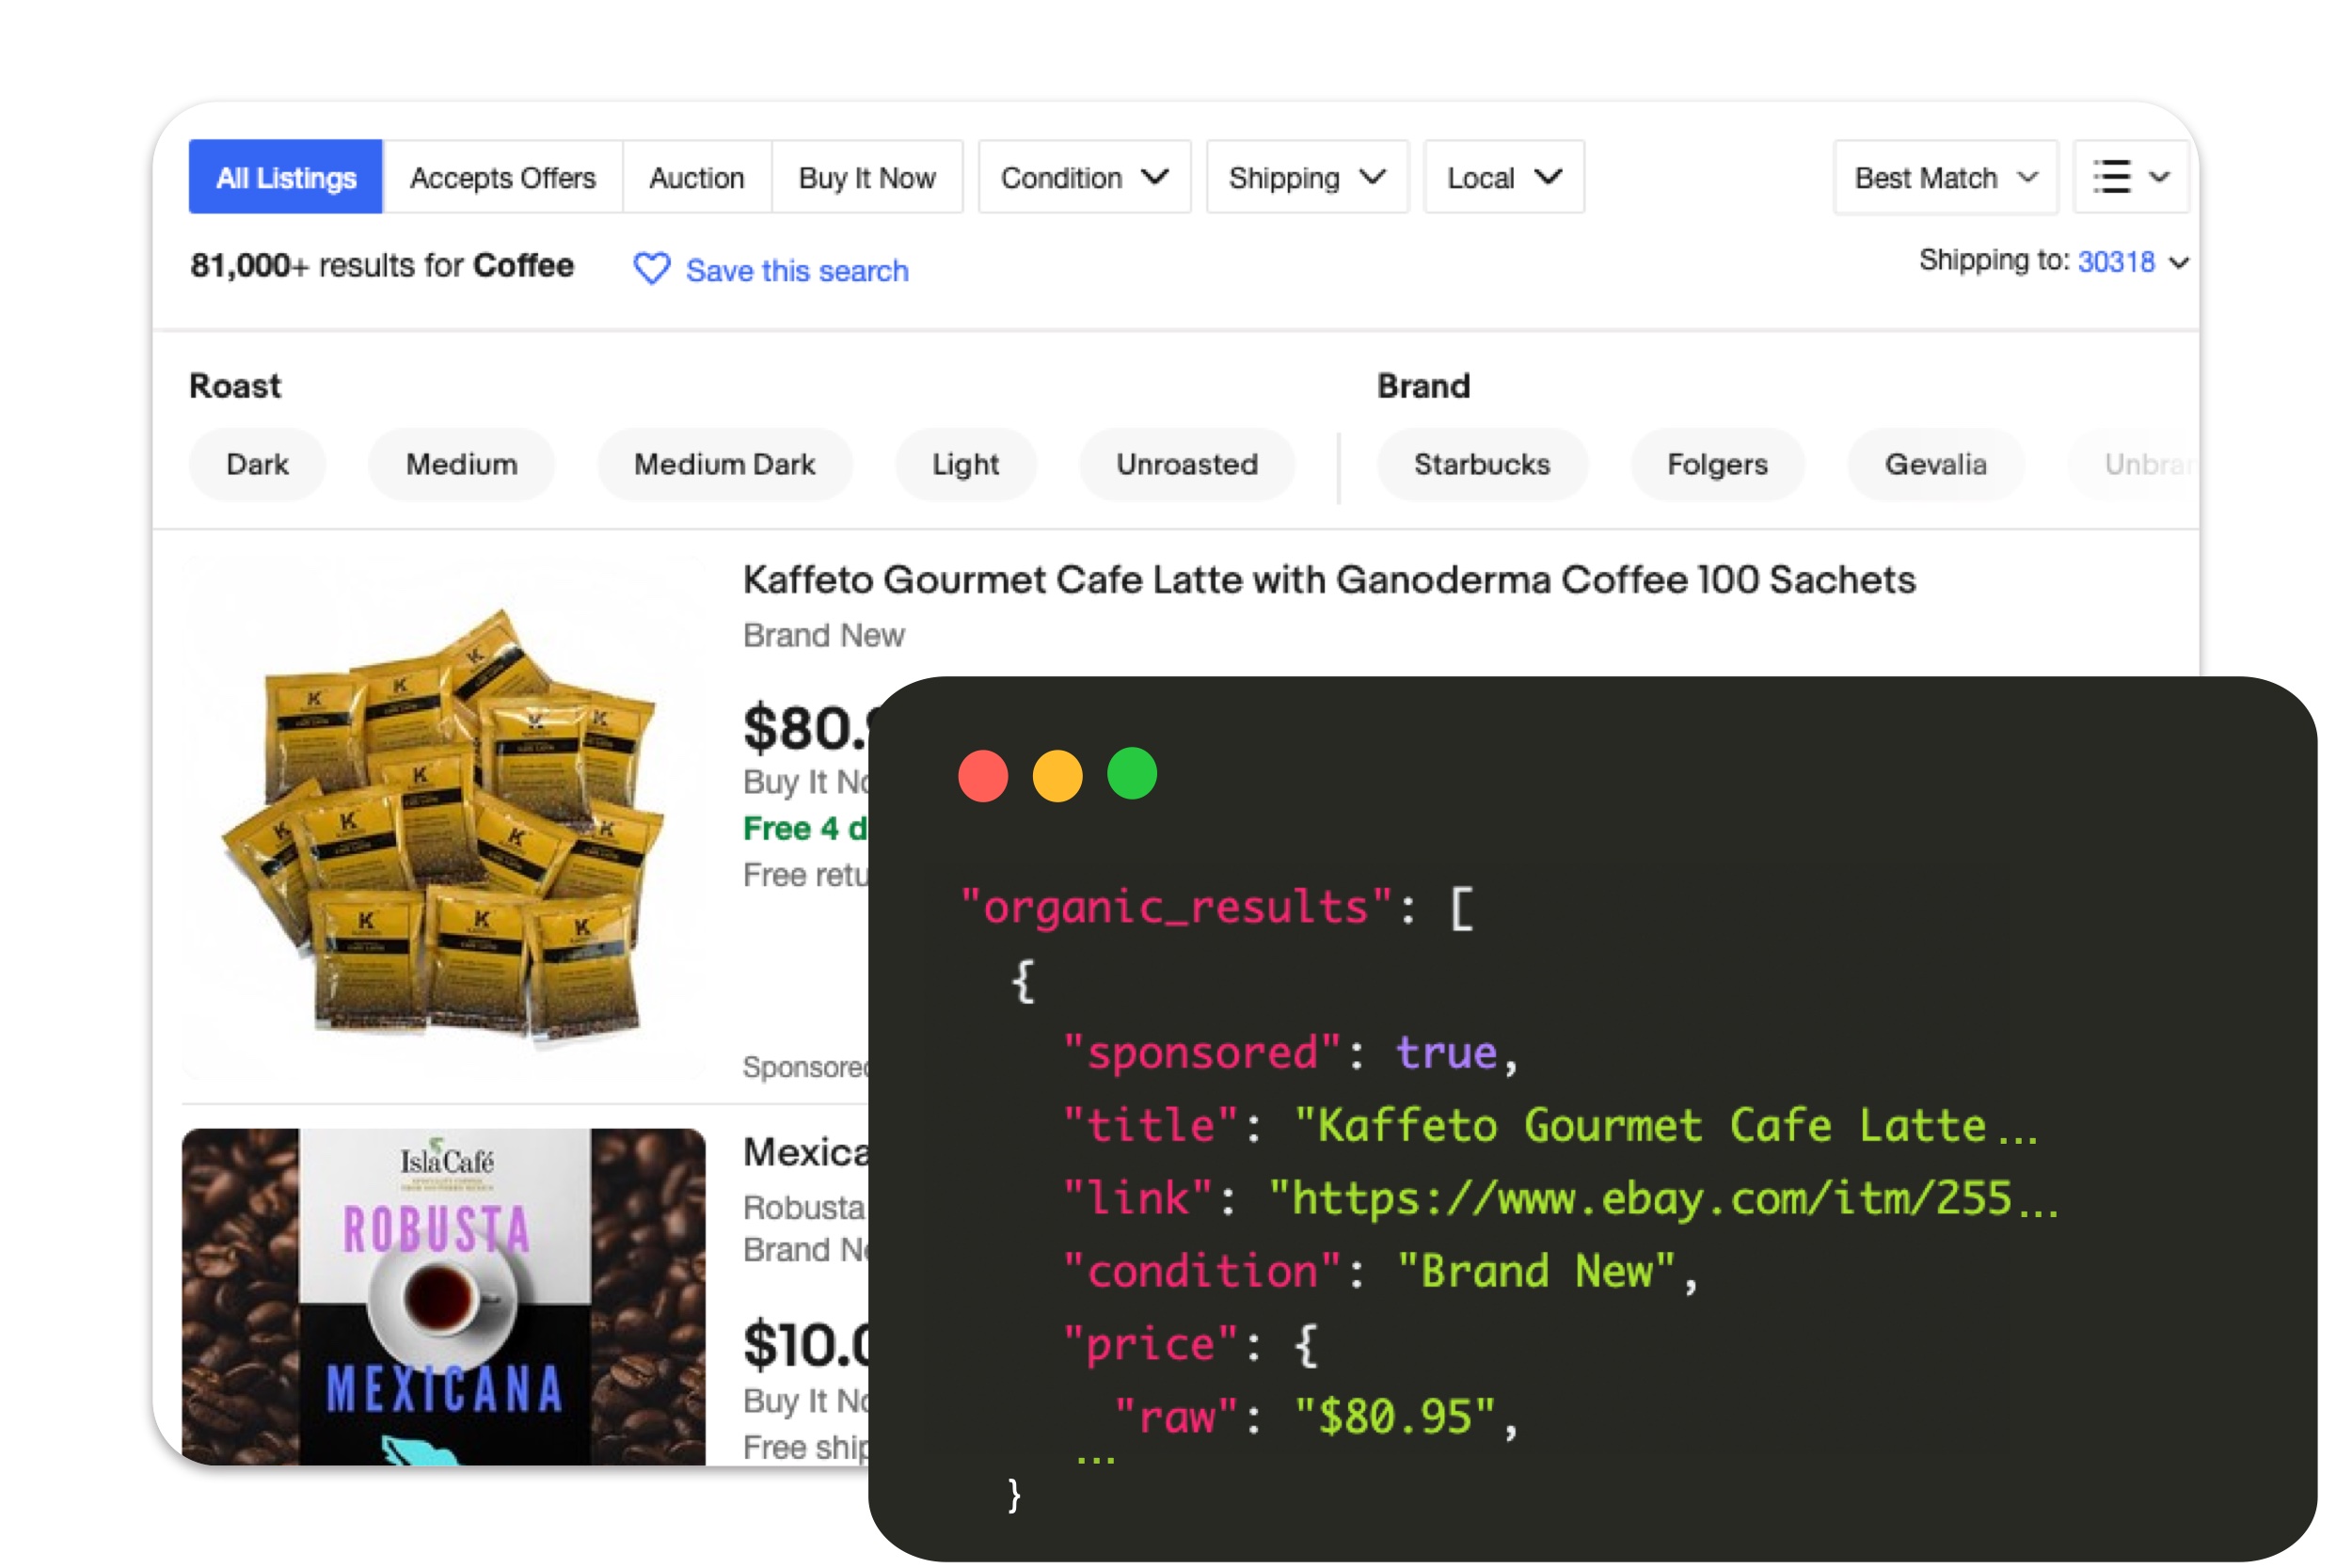Expand the Best Match sort dropdown

[x=1944, y=177]
